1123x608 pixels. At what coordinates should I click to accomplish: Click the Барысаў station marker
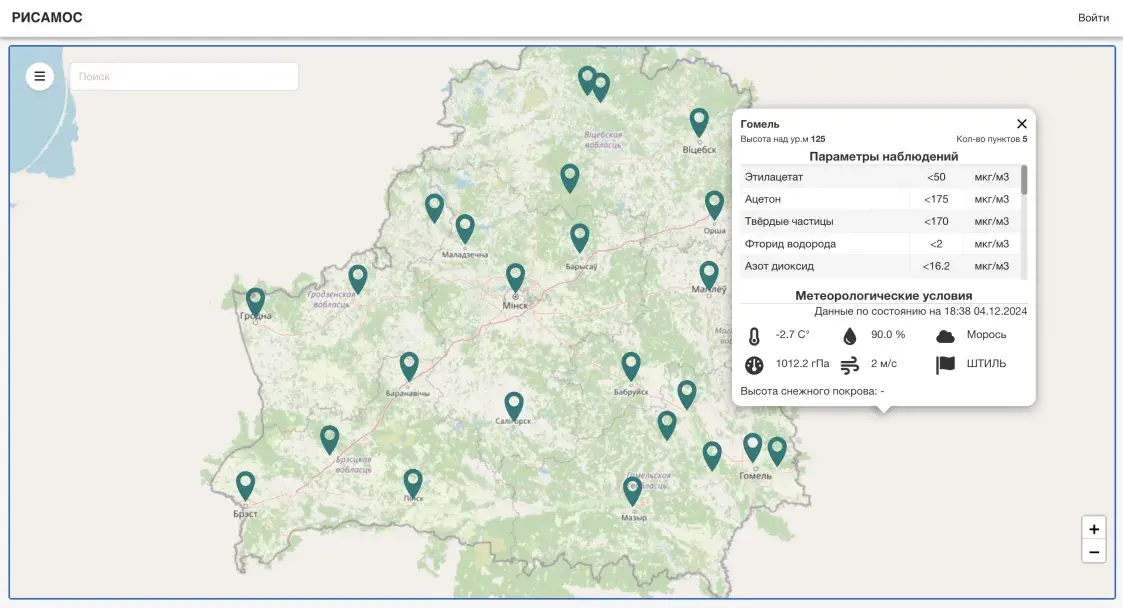pyautogui.click(x=580, y=236)
